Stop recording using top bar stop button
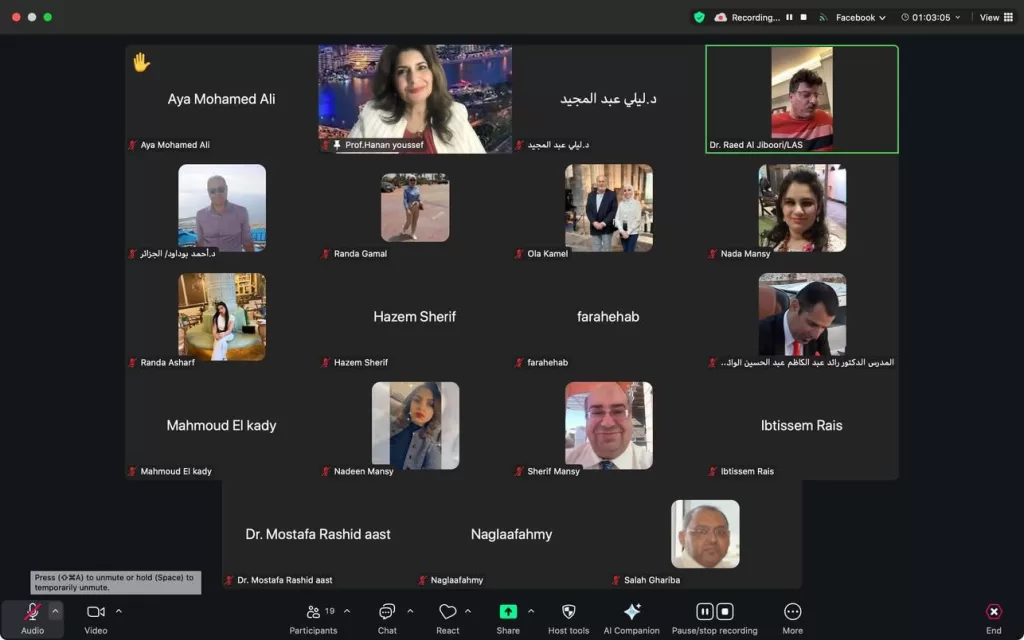This screenshot has width=1024, height=640. pyautogui.click(x=802, y=17)
